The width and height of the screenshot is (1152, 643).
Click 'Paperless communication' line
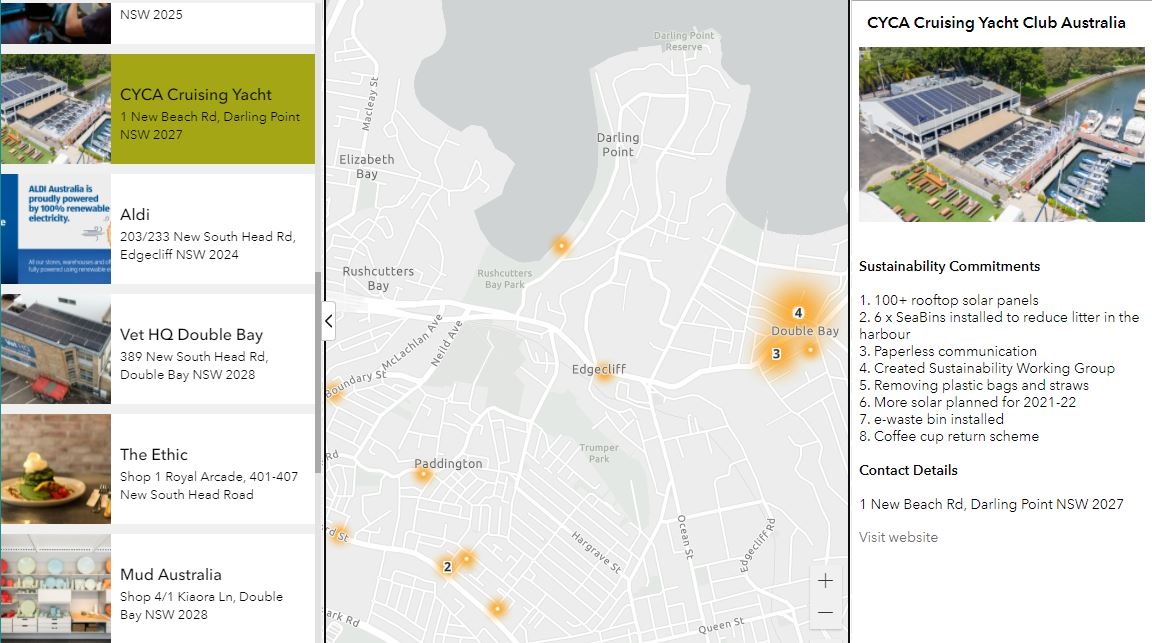click(x=948, y=351)
